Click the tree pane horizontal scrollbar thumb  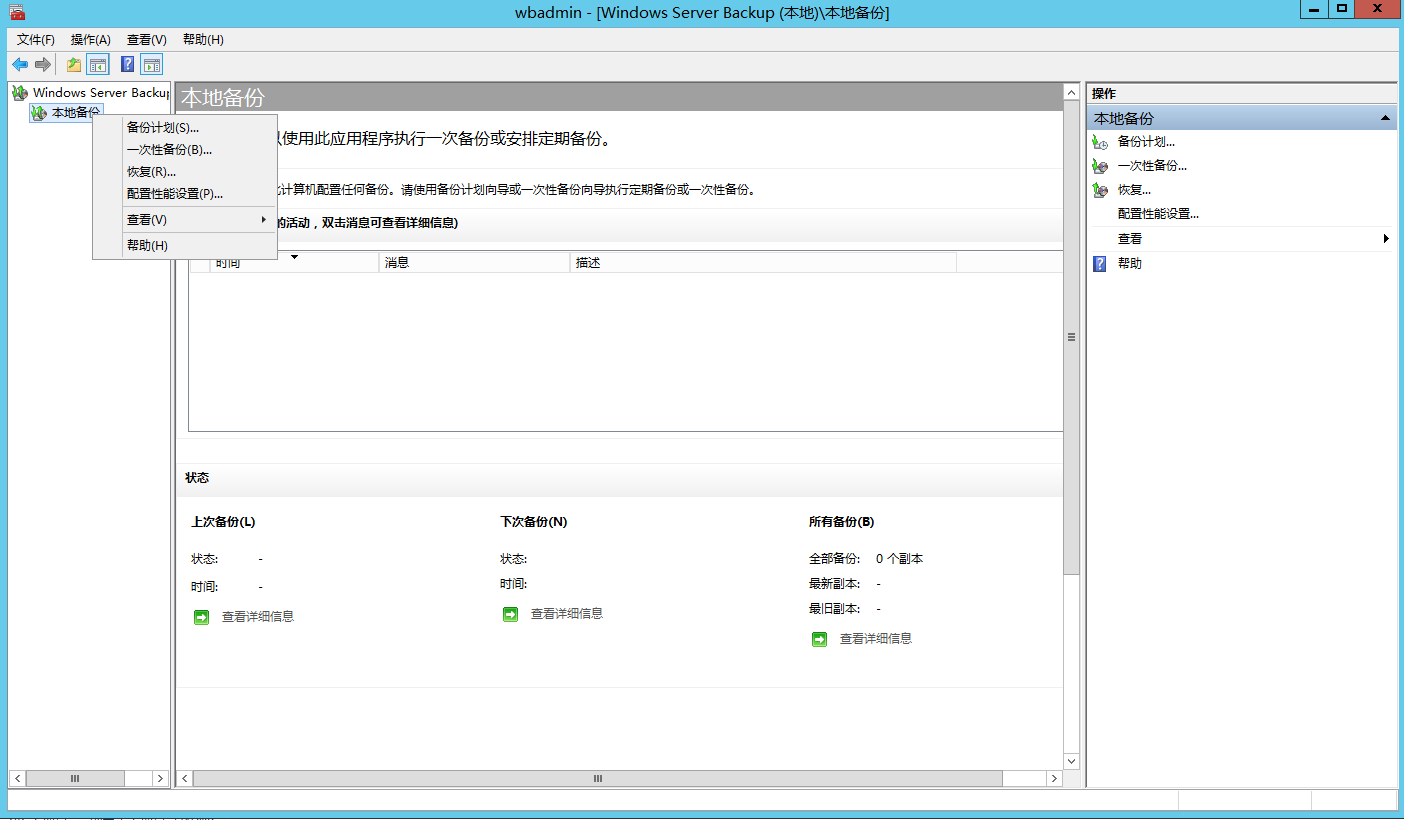[x=75, y=778]
